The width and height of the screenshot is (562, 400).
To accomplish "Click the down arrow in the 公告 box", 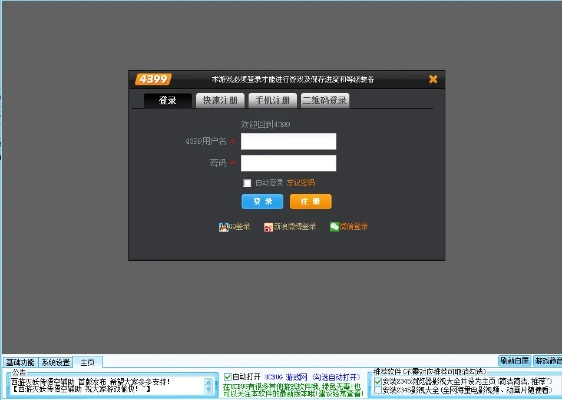I will tap(208, 390).
